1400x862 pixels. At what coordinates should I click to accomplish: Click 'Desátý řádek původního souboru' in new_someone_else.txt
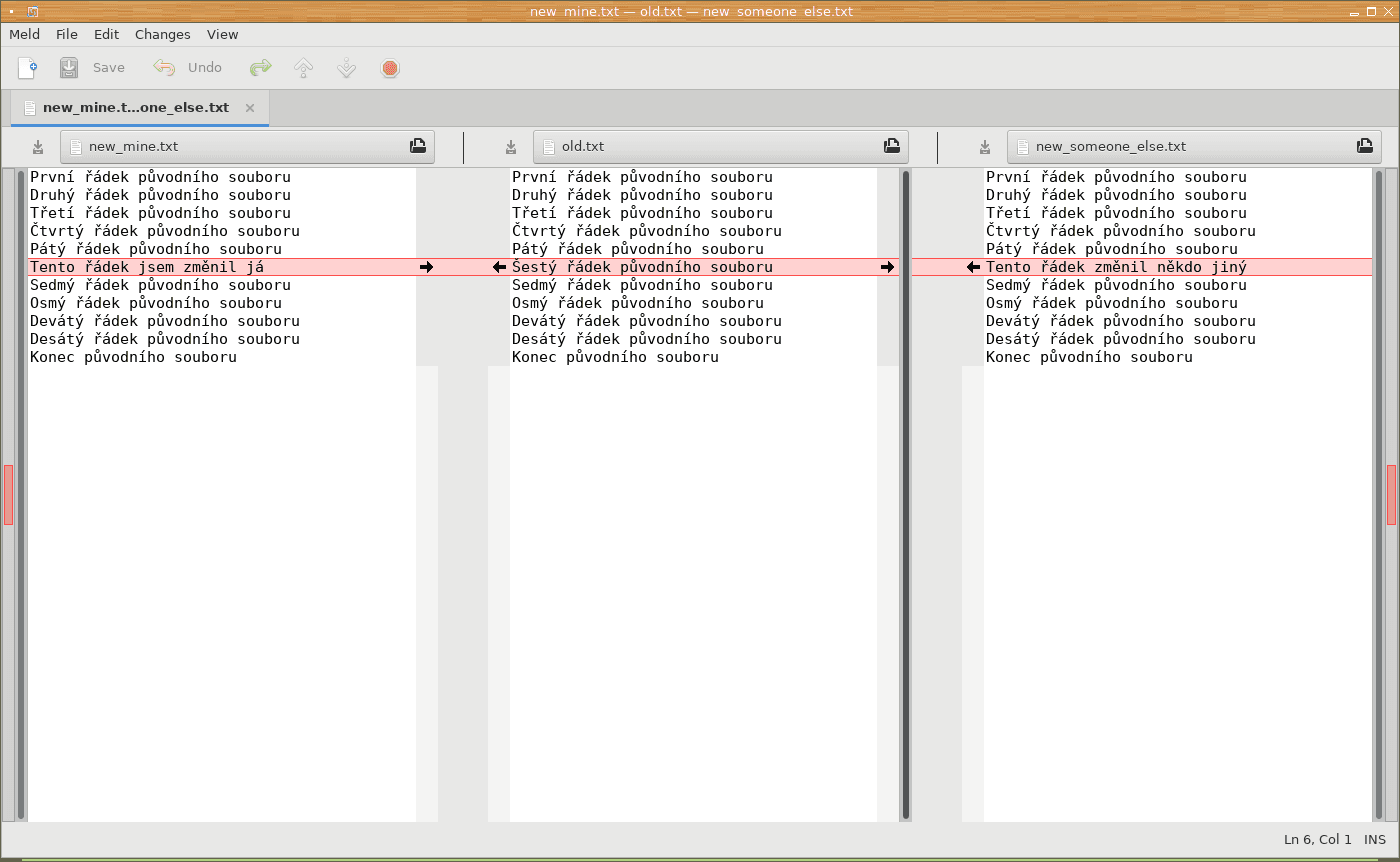(1121, 339)
